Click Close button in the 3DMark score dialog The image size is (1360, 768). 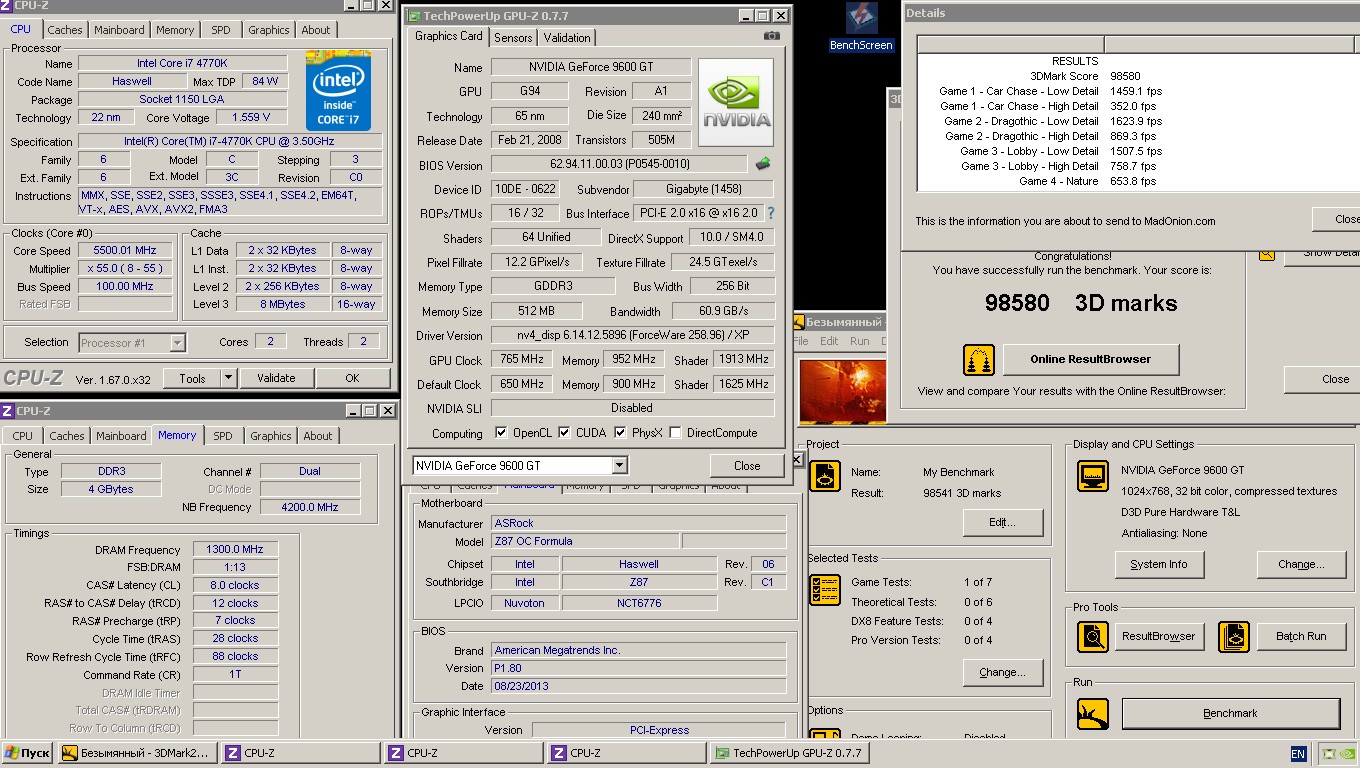coord(1324,379)
